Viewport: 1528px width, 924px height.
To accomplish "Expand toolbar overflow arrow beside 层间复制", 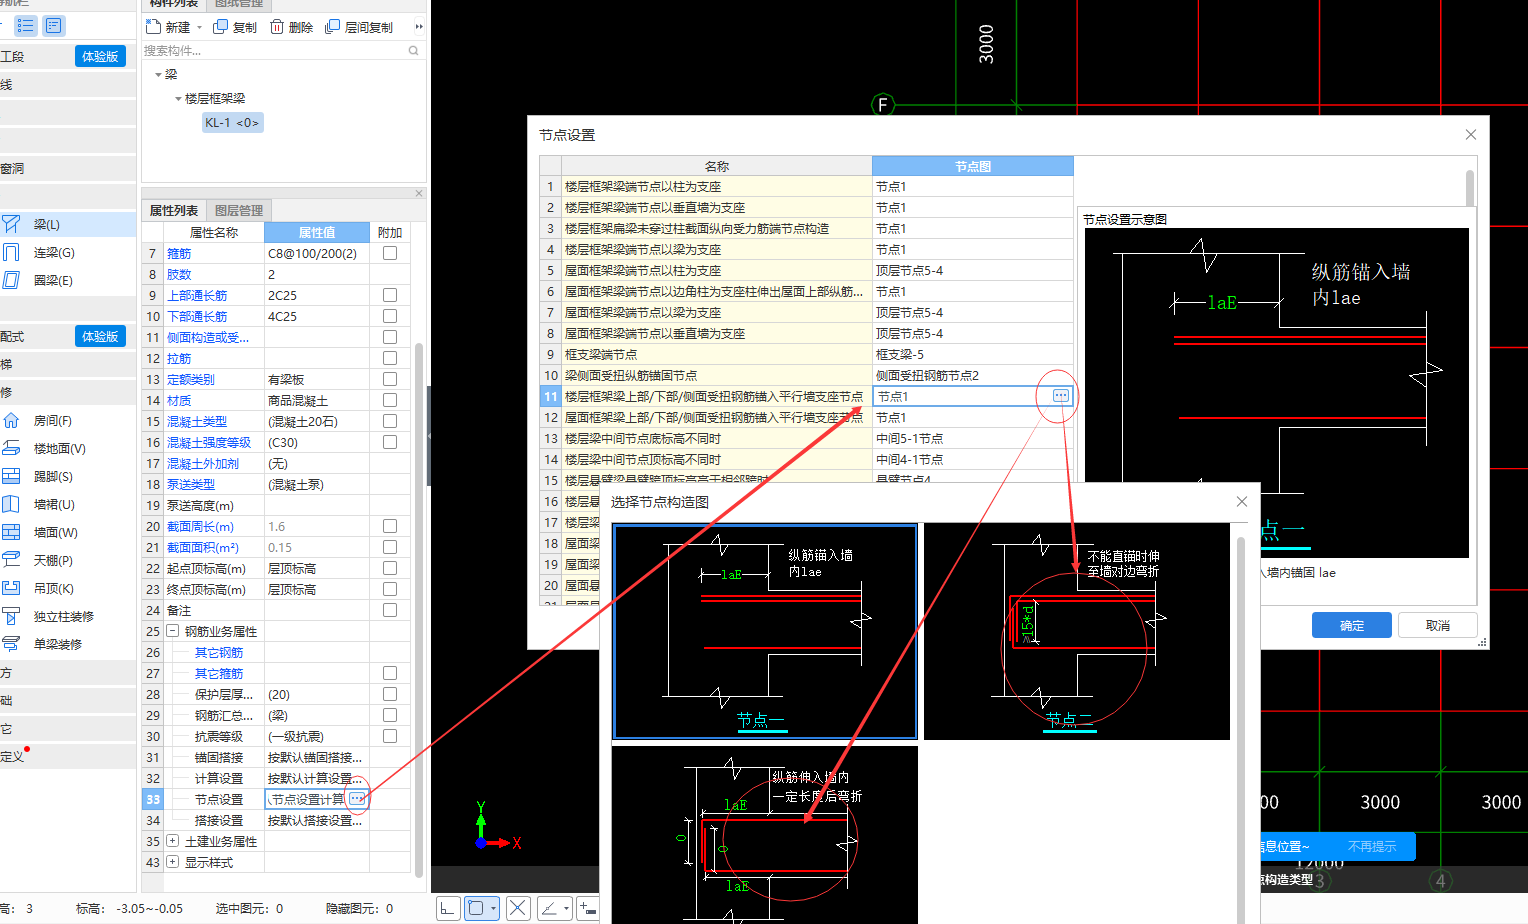I will pos(419,27).
